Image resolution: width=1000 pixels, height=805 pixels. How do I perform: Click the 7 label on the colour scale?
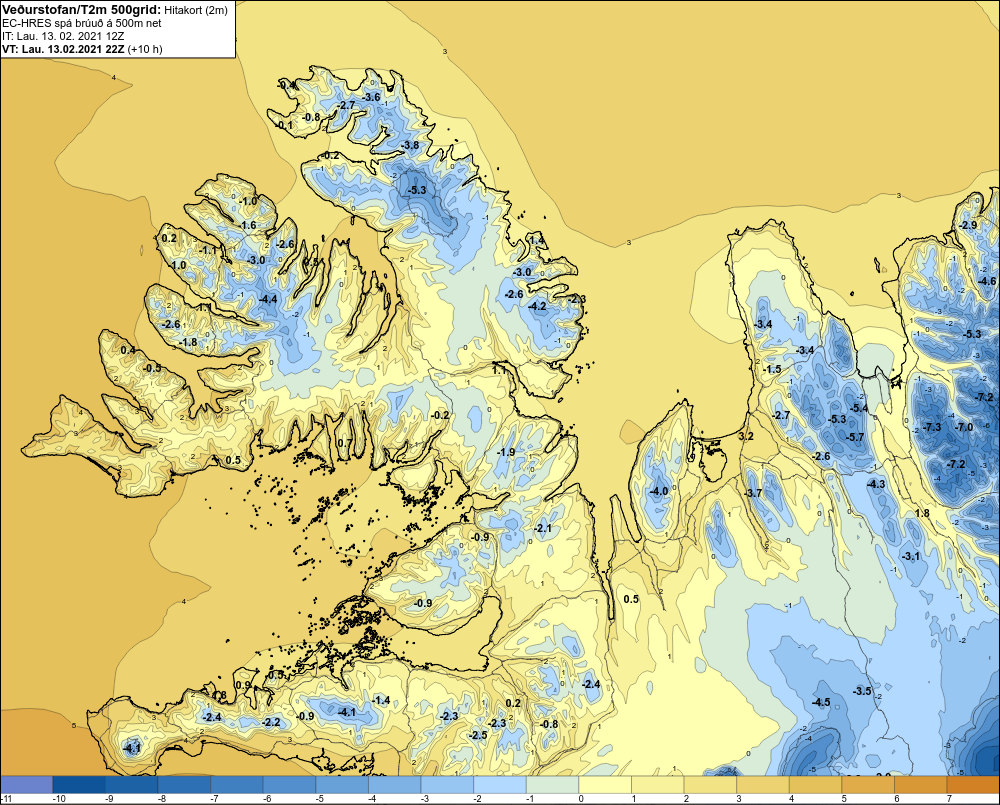pos(949,799)
